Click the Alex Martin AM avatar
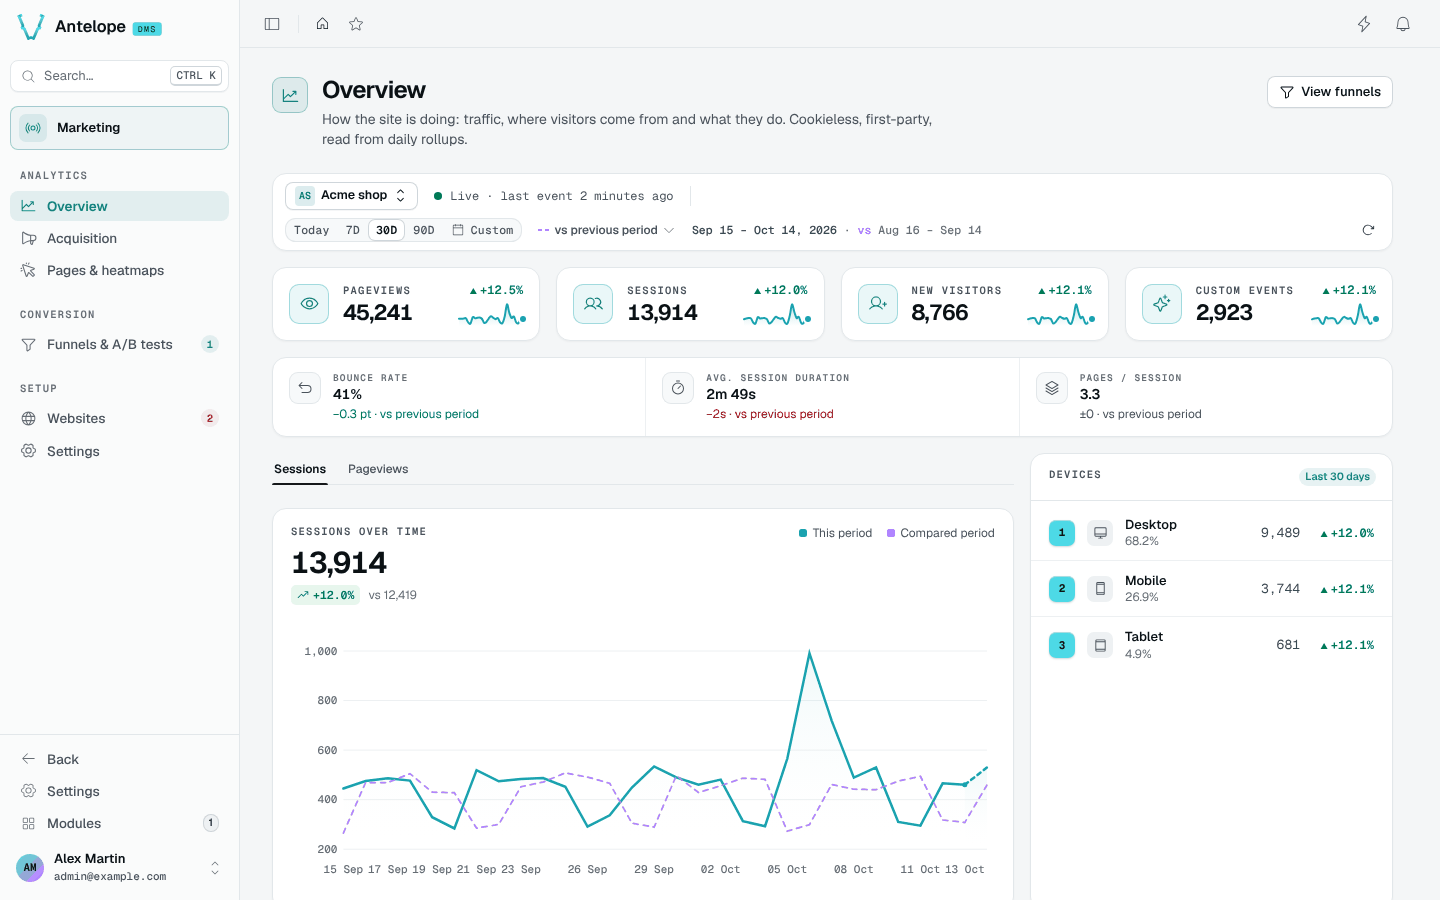 [x=30, y=867]
